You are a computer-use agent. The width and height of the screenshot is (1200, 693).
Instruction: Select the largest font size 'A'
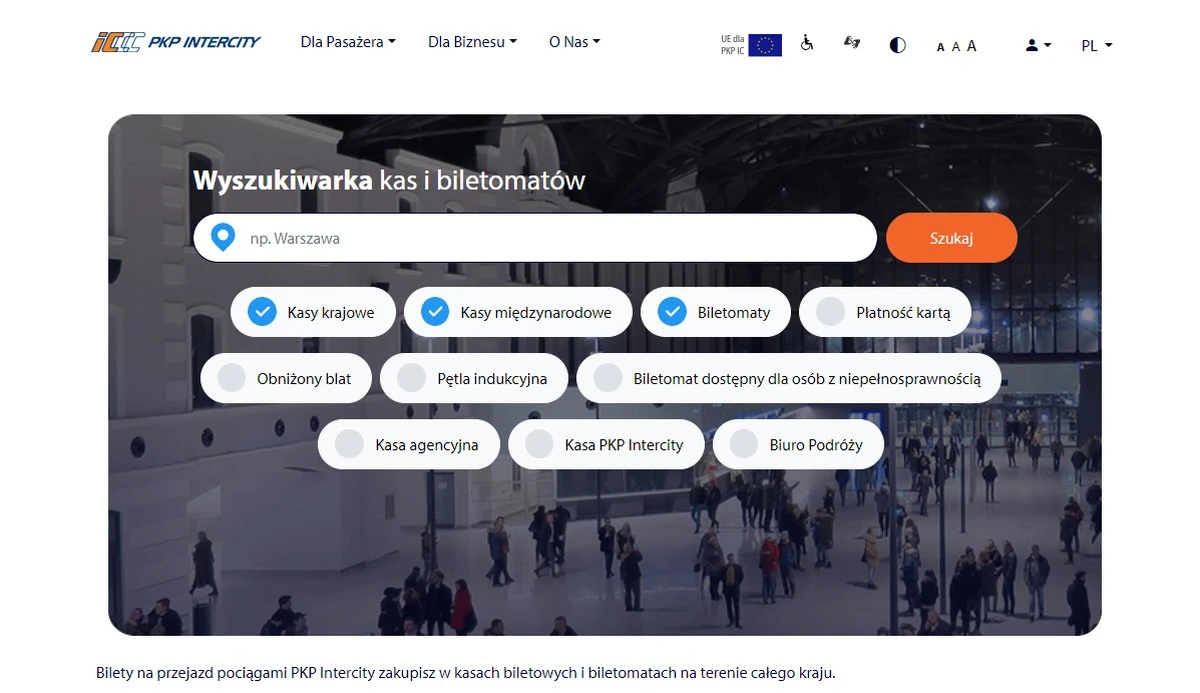[972, 46]
